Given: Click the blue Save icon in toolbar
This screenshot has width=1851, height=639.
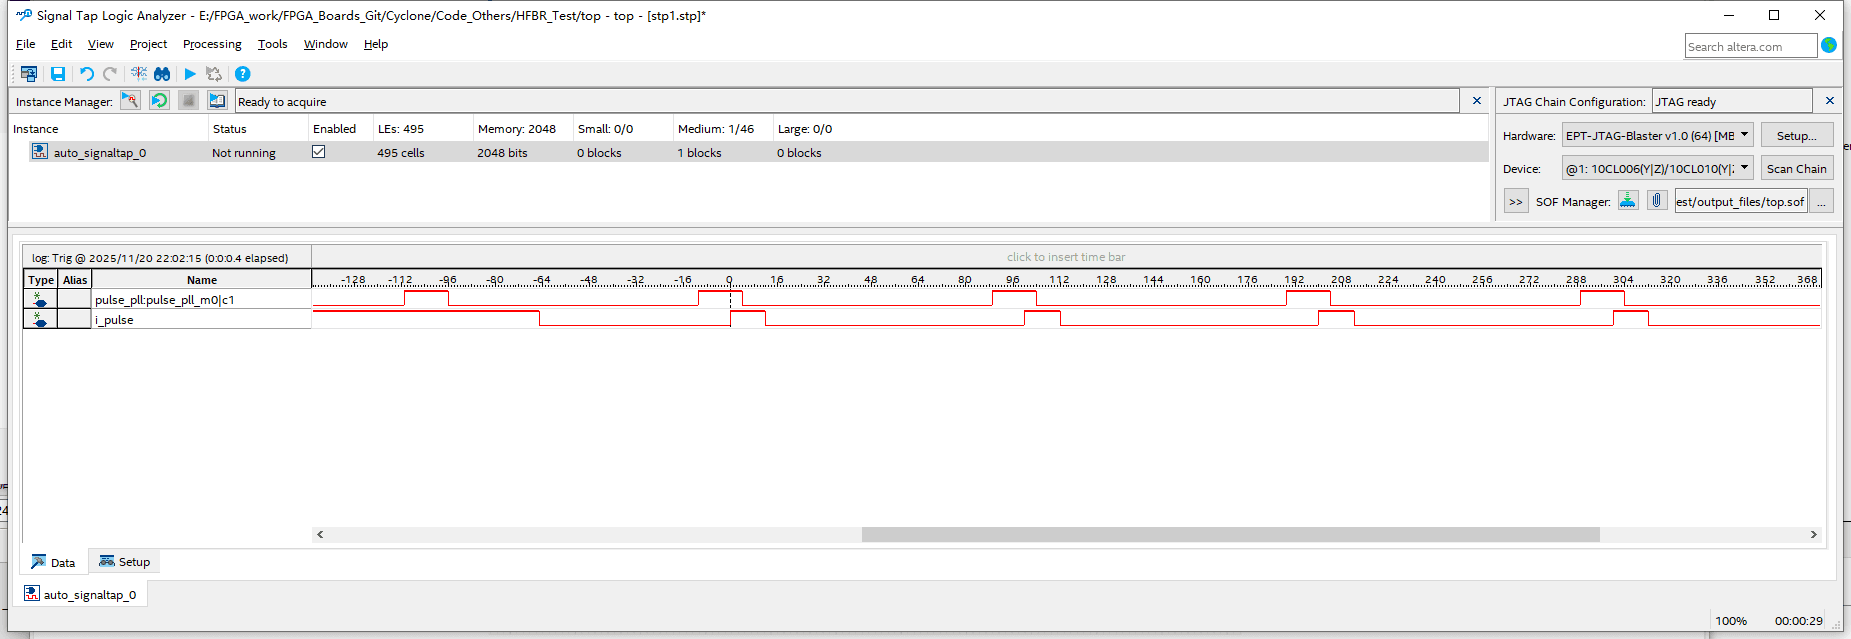Looking at the screenshot, I should click(x=58, y=74).
